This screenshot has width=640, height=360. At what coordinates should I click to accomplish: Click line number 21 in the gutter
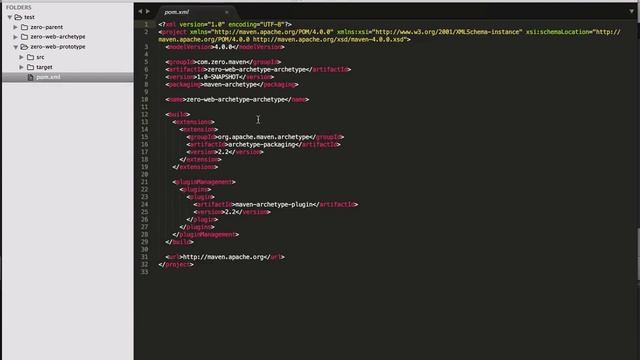click(145, 182)
